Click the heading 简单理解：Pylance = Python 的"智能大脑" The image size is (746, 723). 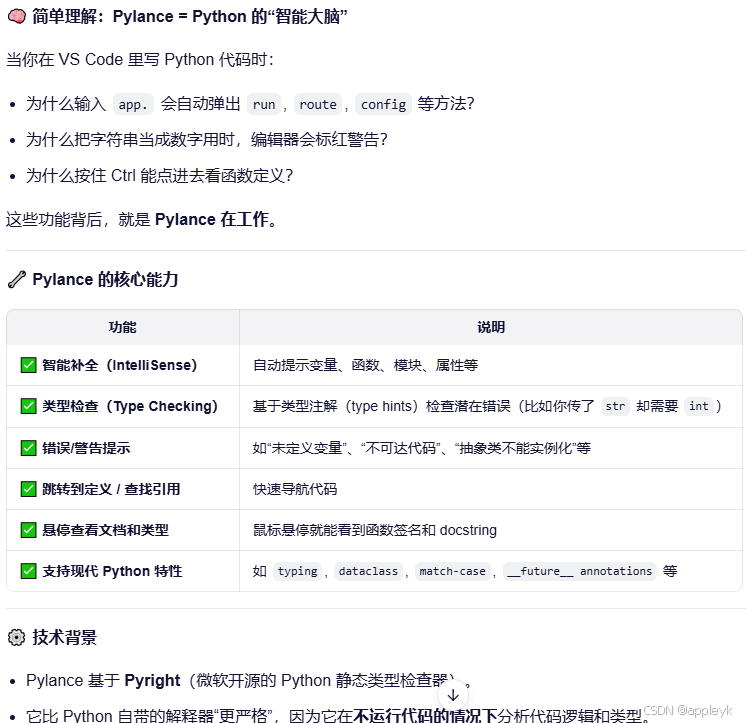[189, 17]
